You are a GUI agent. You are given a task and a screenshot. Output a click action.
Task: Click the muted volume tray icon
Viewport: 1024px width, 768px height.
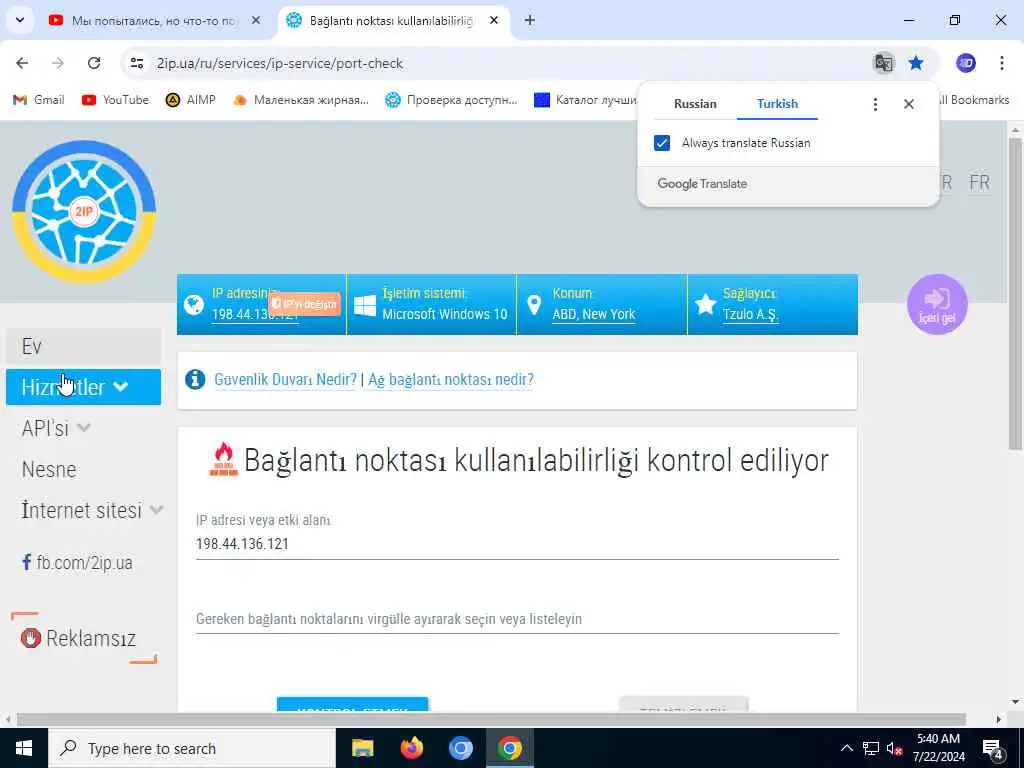(x=895, y=748)
